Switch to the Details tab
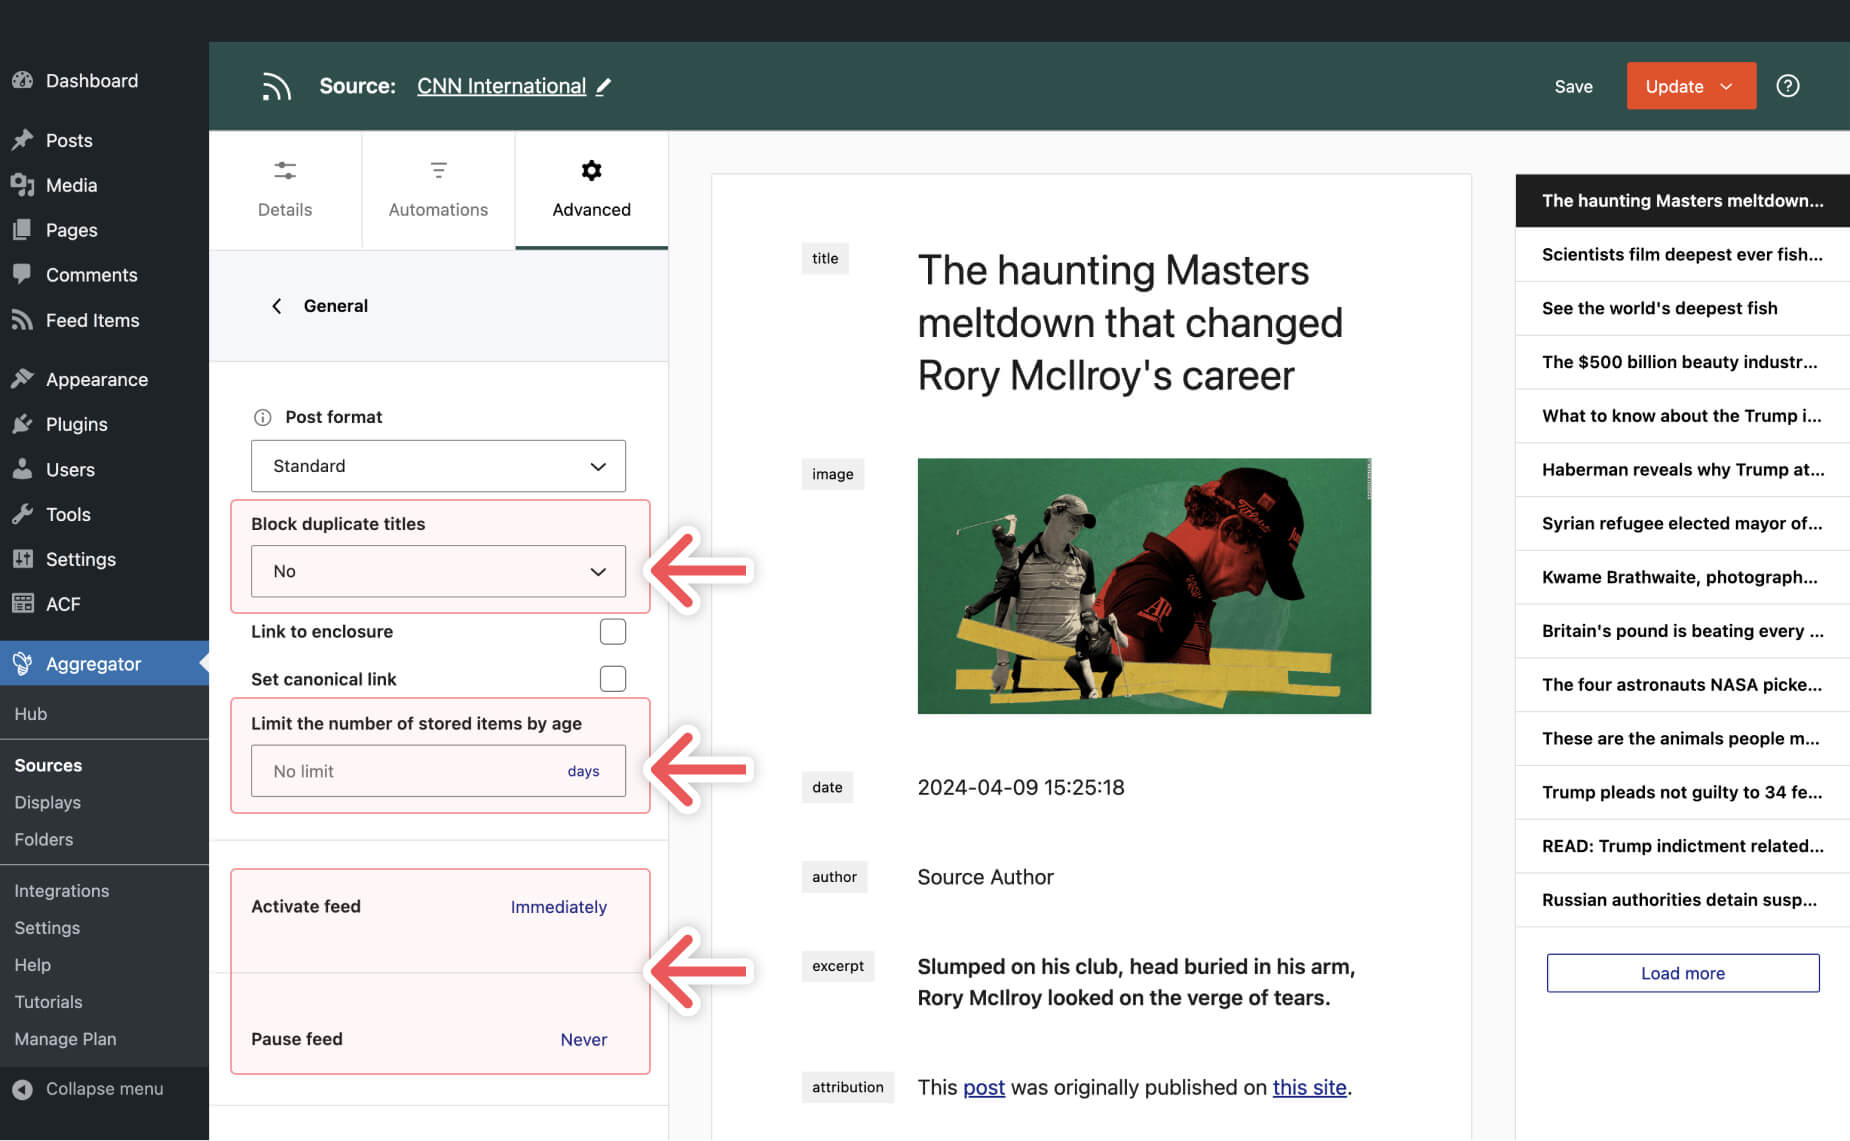 tap(285, 190)
